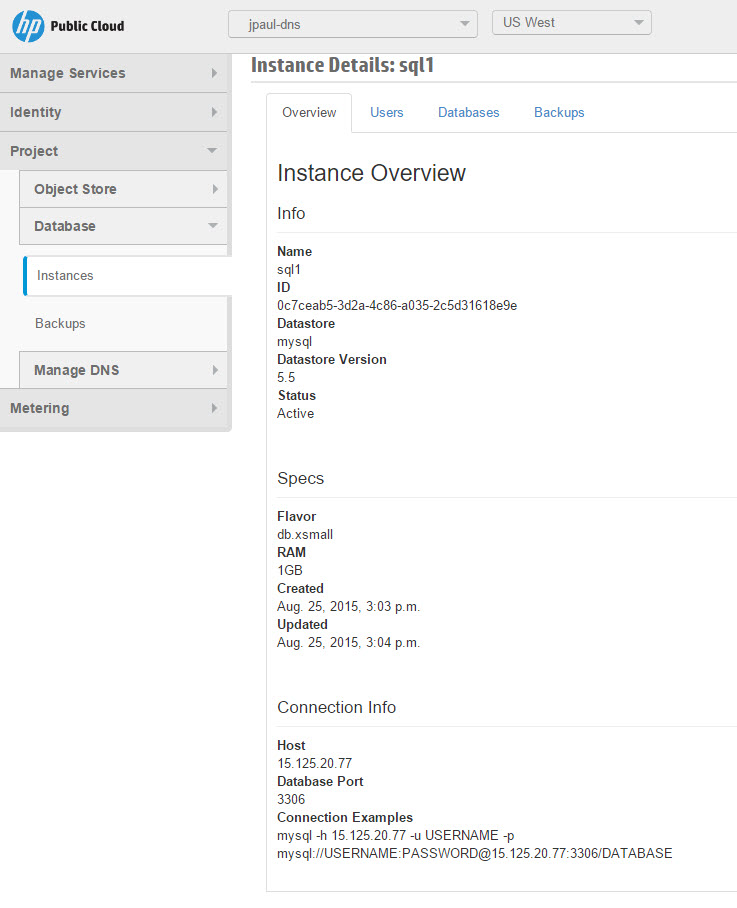Image resolution: width=737 pixels, height=908 pixels.
Task: Expand the Manage Services menu
Action: (113, 73)
